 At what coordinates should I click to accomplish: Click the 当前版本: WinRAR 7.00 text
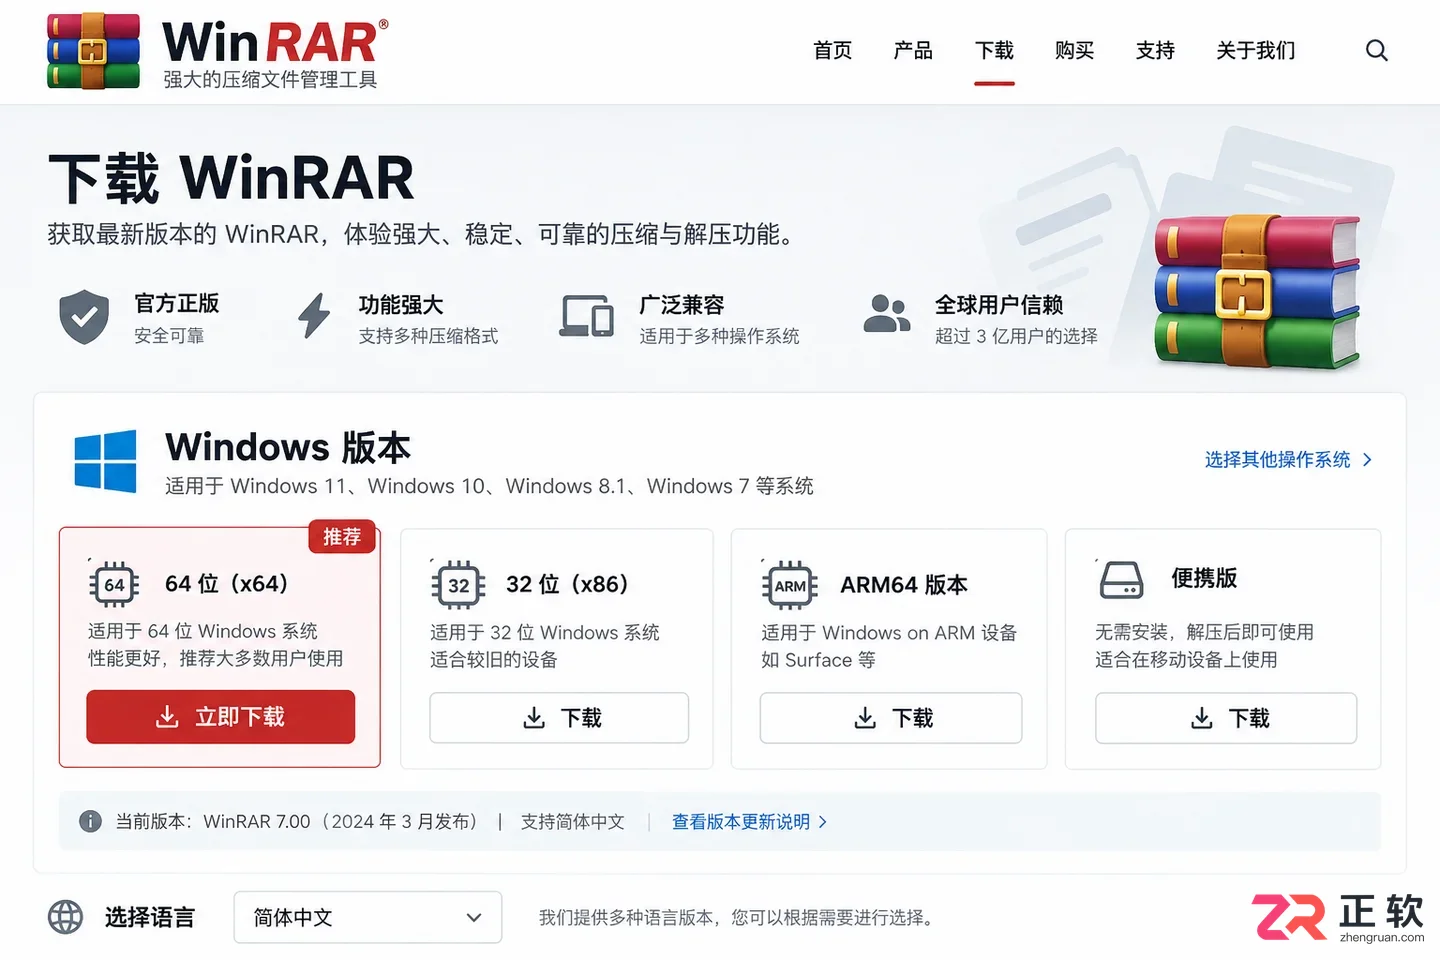[x=213, y=821]
